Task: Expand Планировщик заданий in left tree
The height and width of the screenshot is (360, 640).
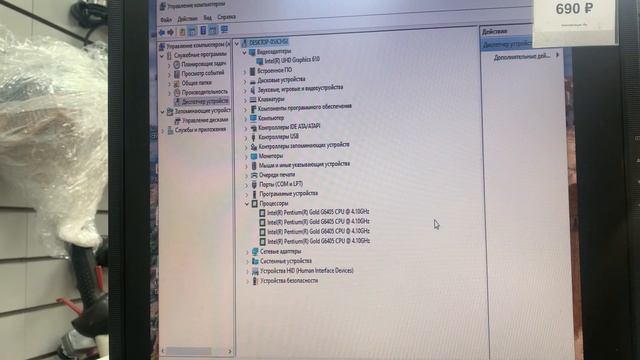Action: pyautogui.click(x=169, y=65)
